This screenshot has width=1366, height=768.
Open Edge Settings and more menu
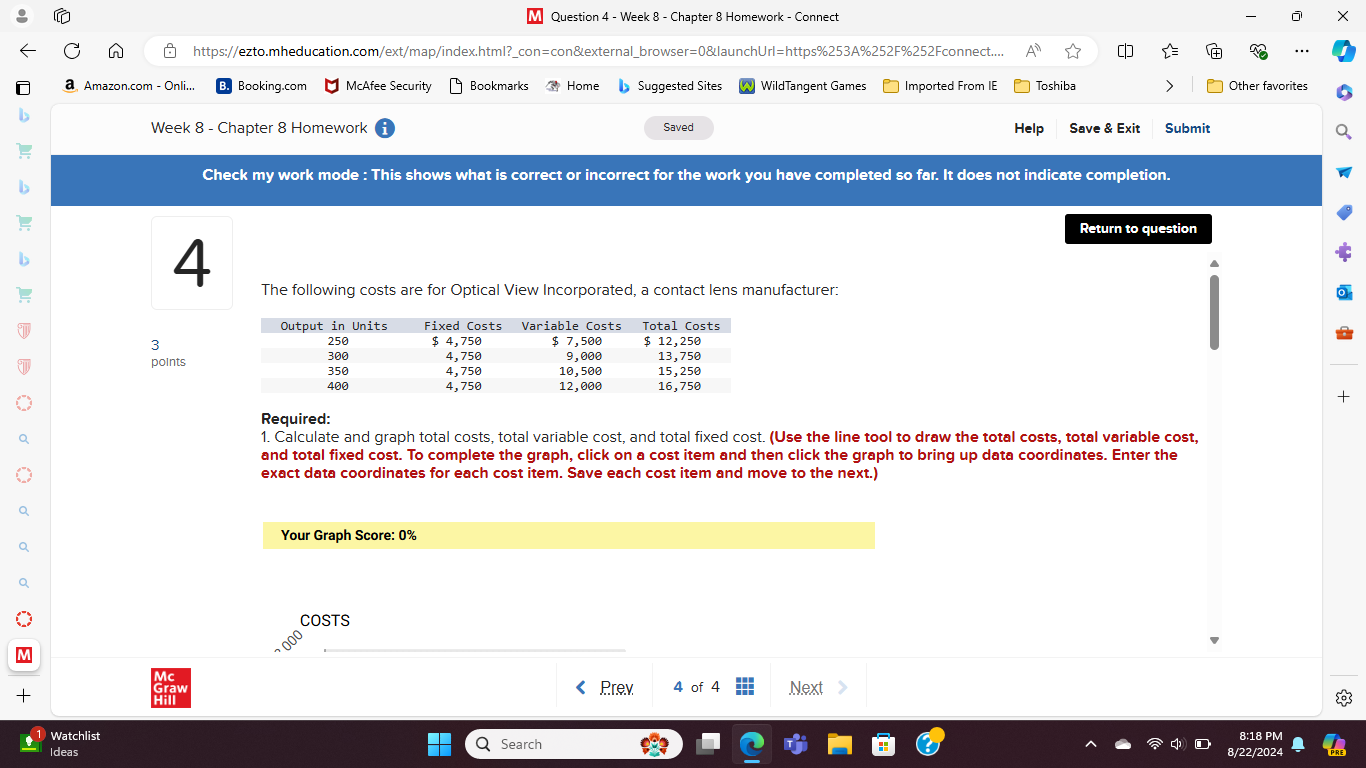(x=1300, y=51)
